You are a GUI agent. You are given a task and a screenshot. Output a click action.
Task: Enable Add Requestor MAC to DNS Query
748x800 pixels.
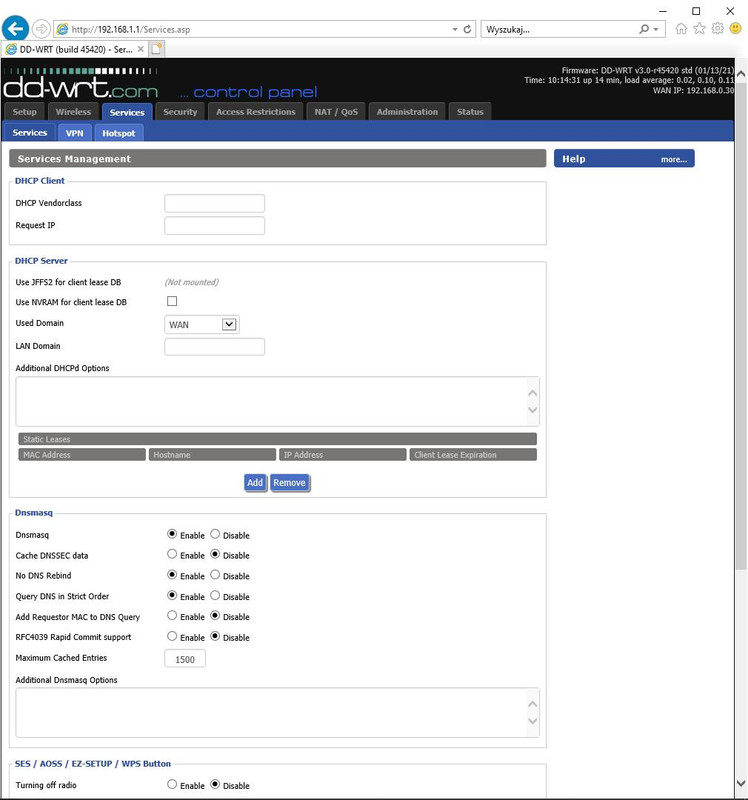point(172,616)
